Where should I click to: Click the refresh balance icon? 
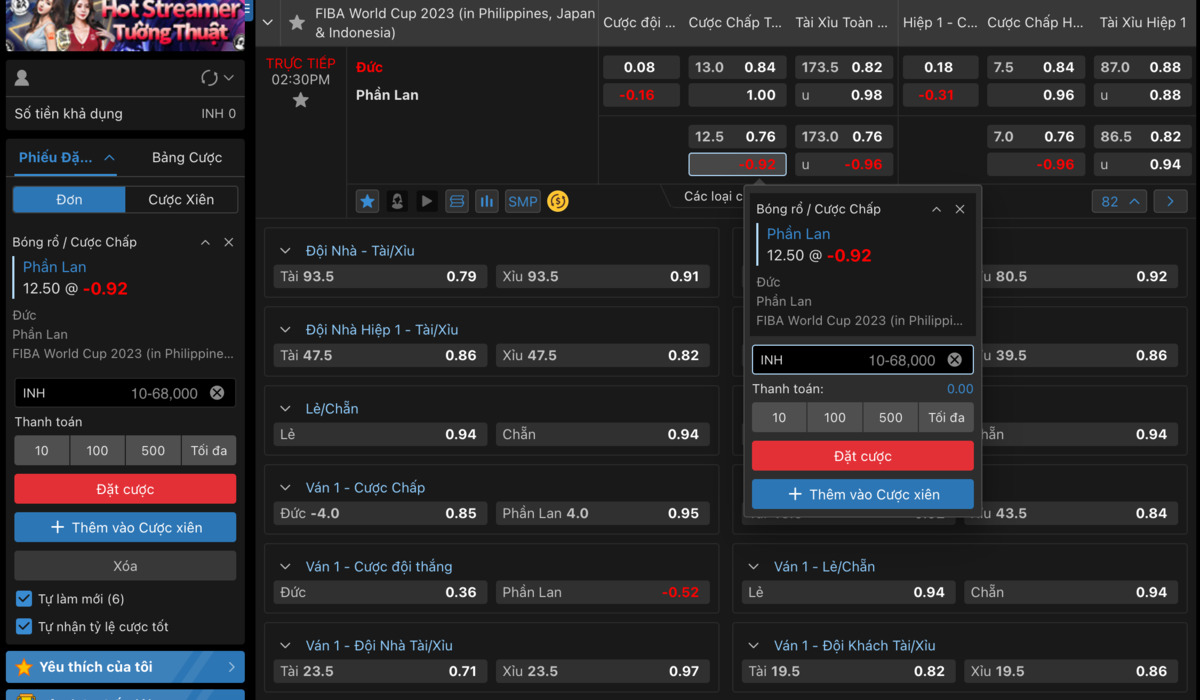click(209, 78)
